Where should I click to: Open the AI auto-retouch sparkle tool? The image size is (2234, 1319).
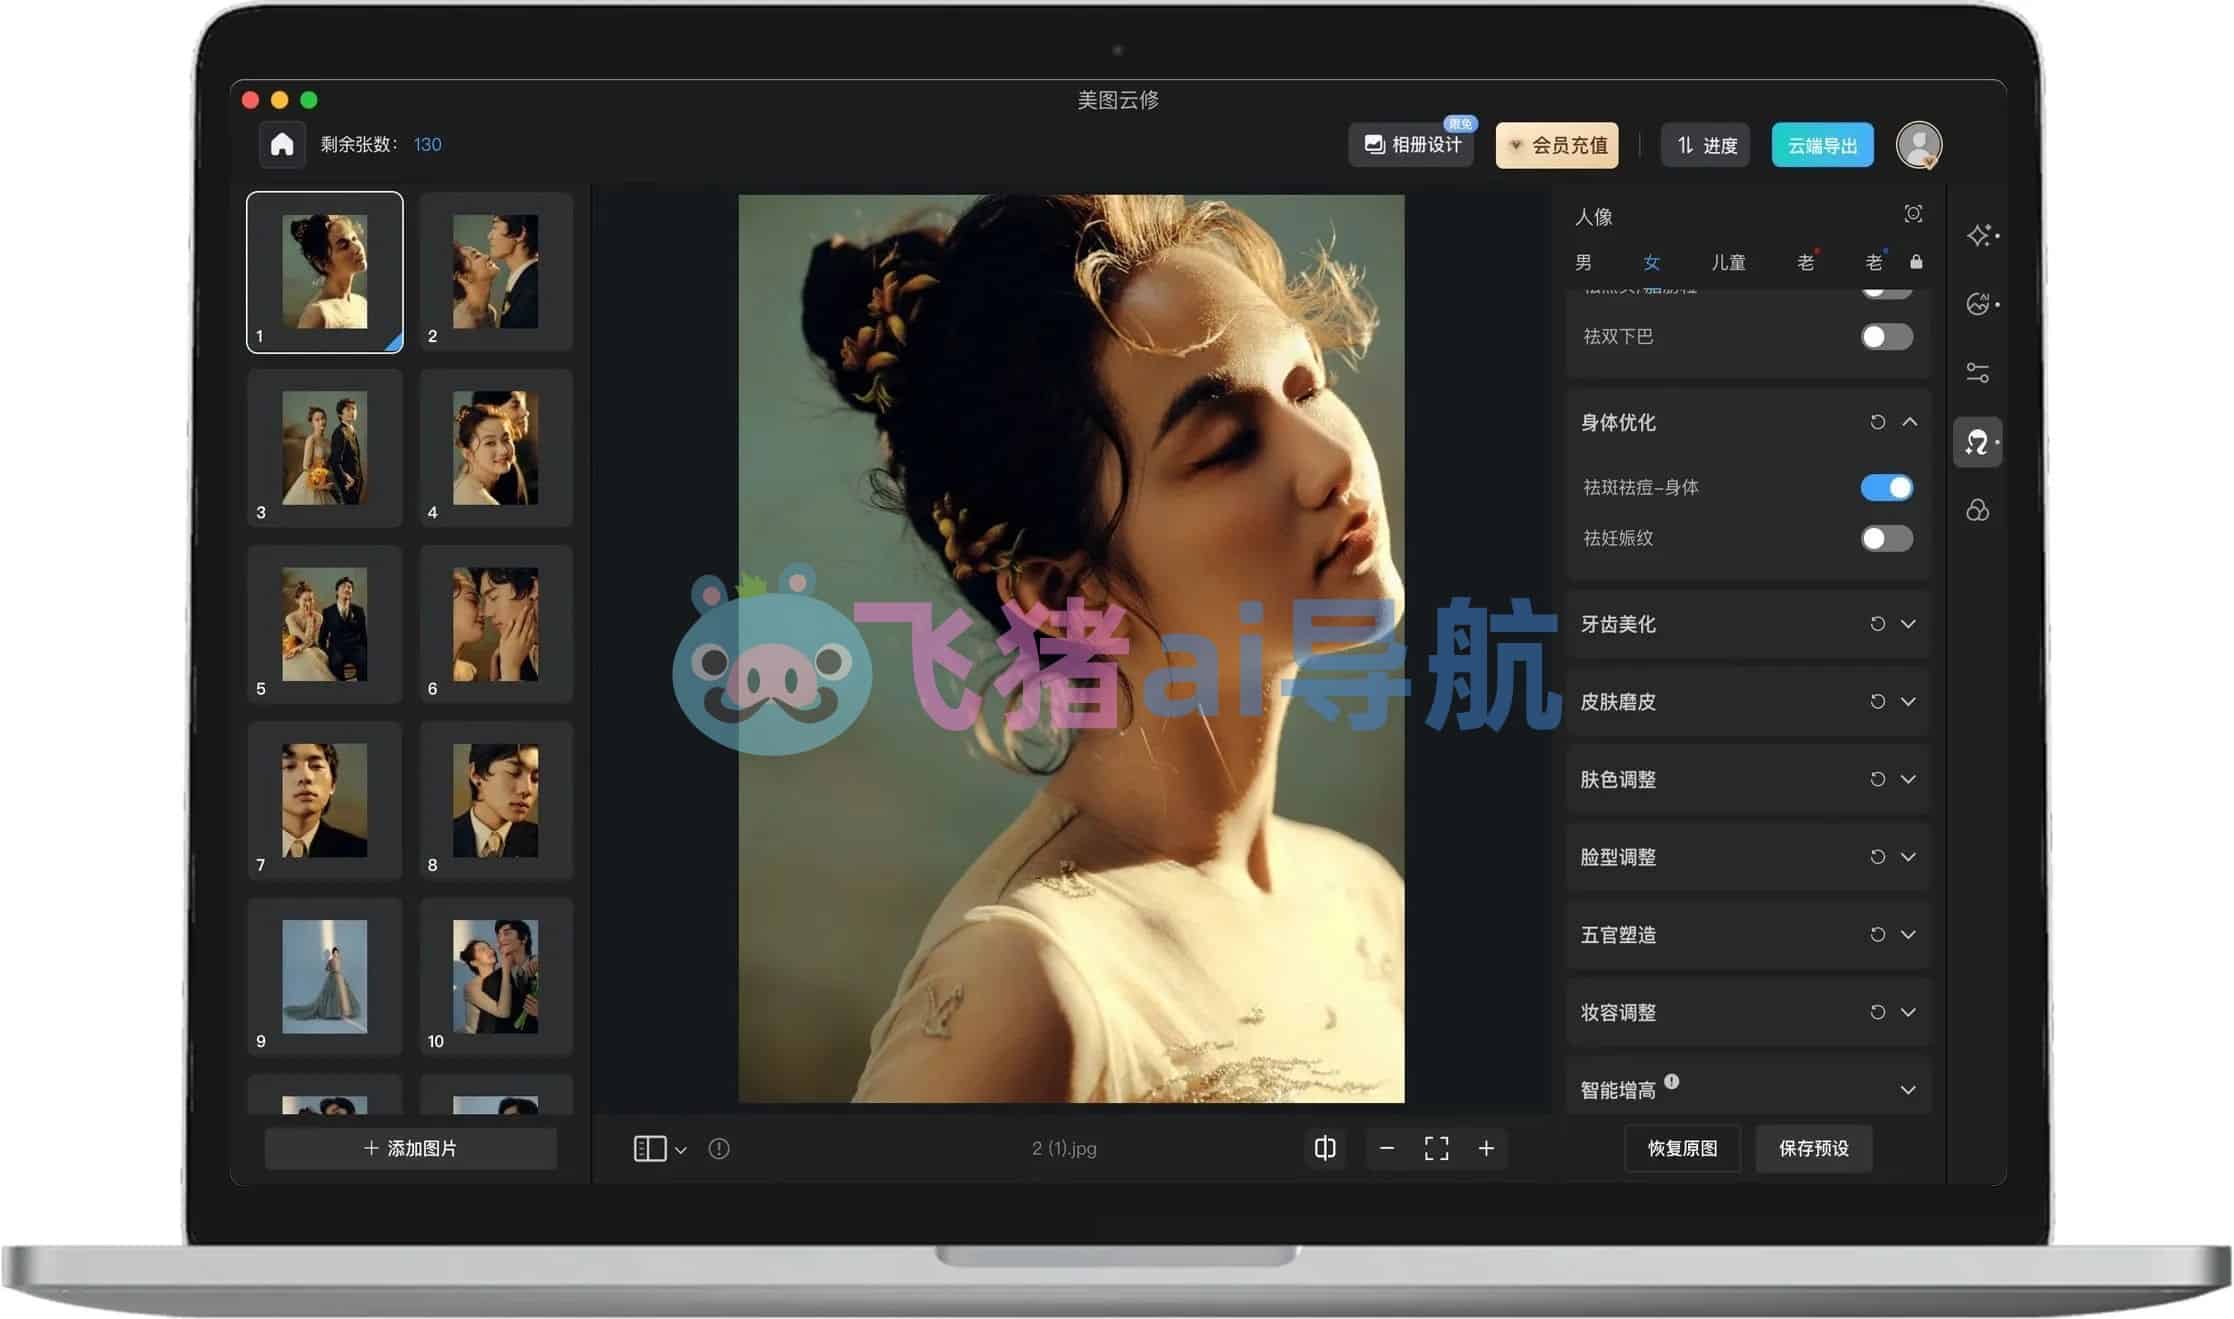tap(1980, 235)
